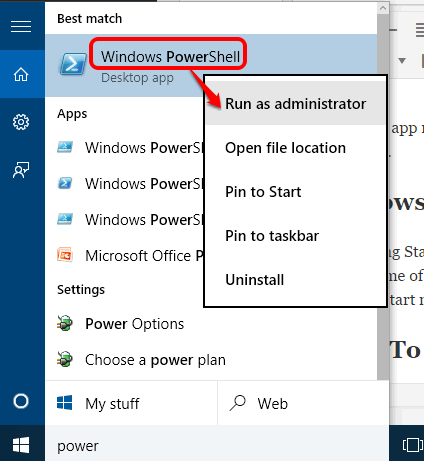Click the Task View taskbar icon
This screenshot has width=424, height=461.
coord(412,445)
